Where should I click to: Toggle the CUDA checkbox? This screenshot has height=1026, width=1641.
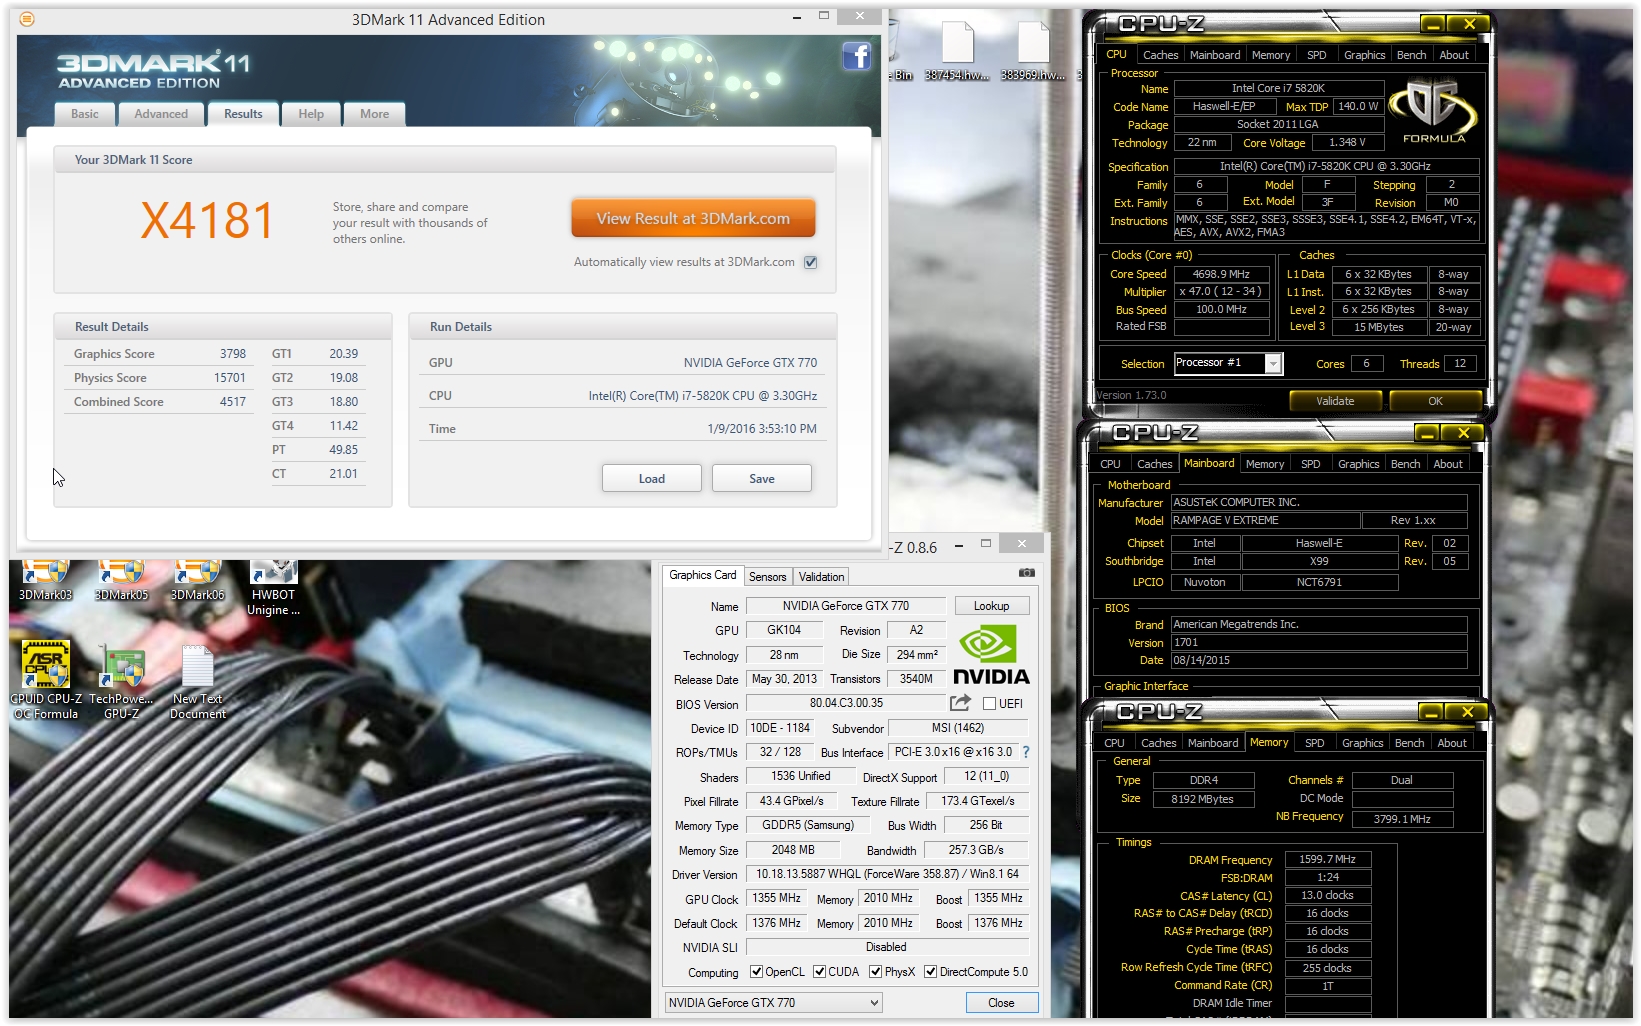pos(819,972)
